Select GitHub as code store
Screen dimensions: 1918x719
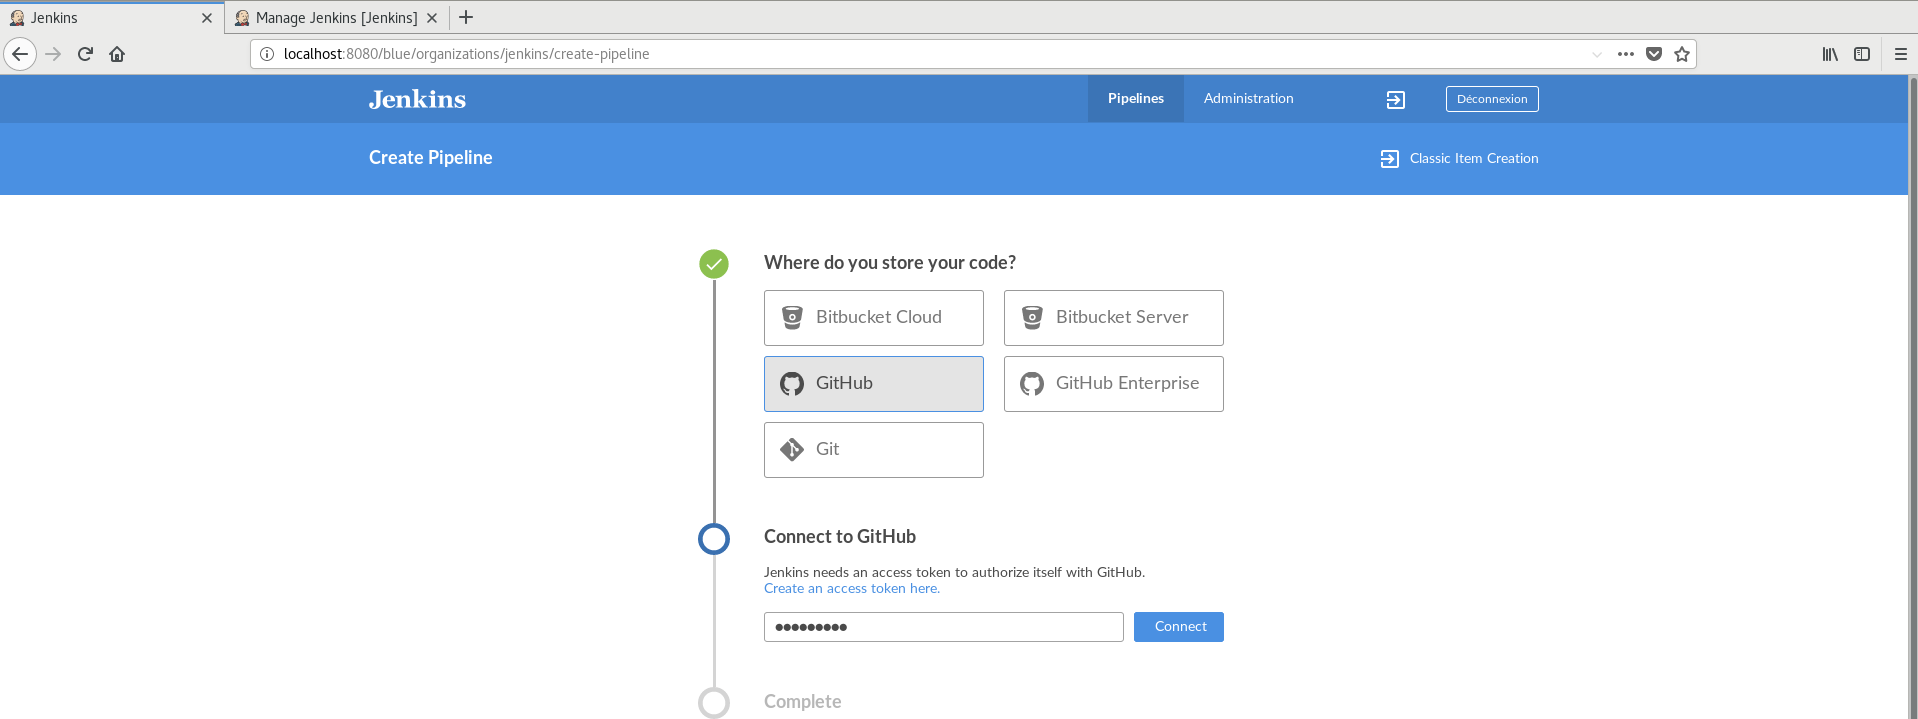coord(873,384)
